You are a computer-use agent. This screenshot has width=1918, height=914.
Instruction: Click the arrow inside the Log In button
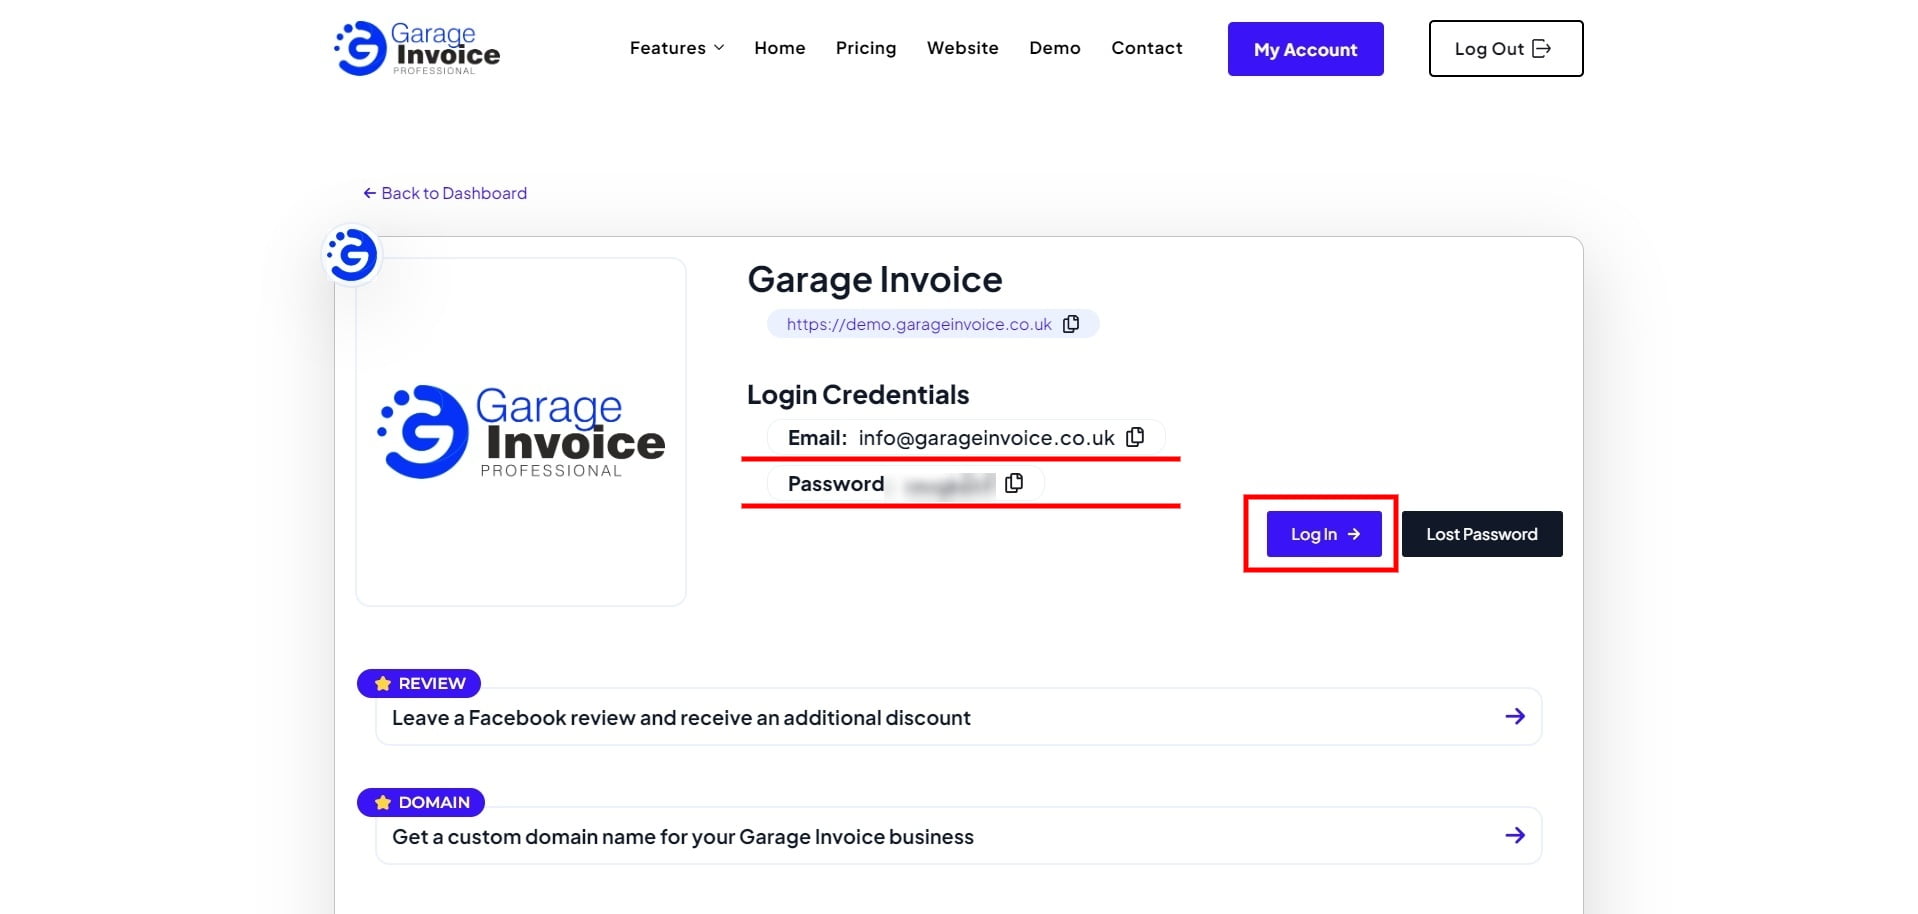click(x=1355, y=533)
